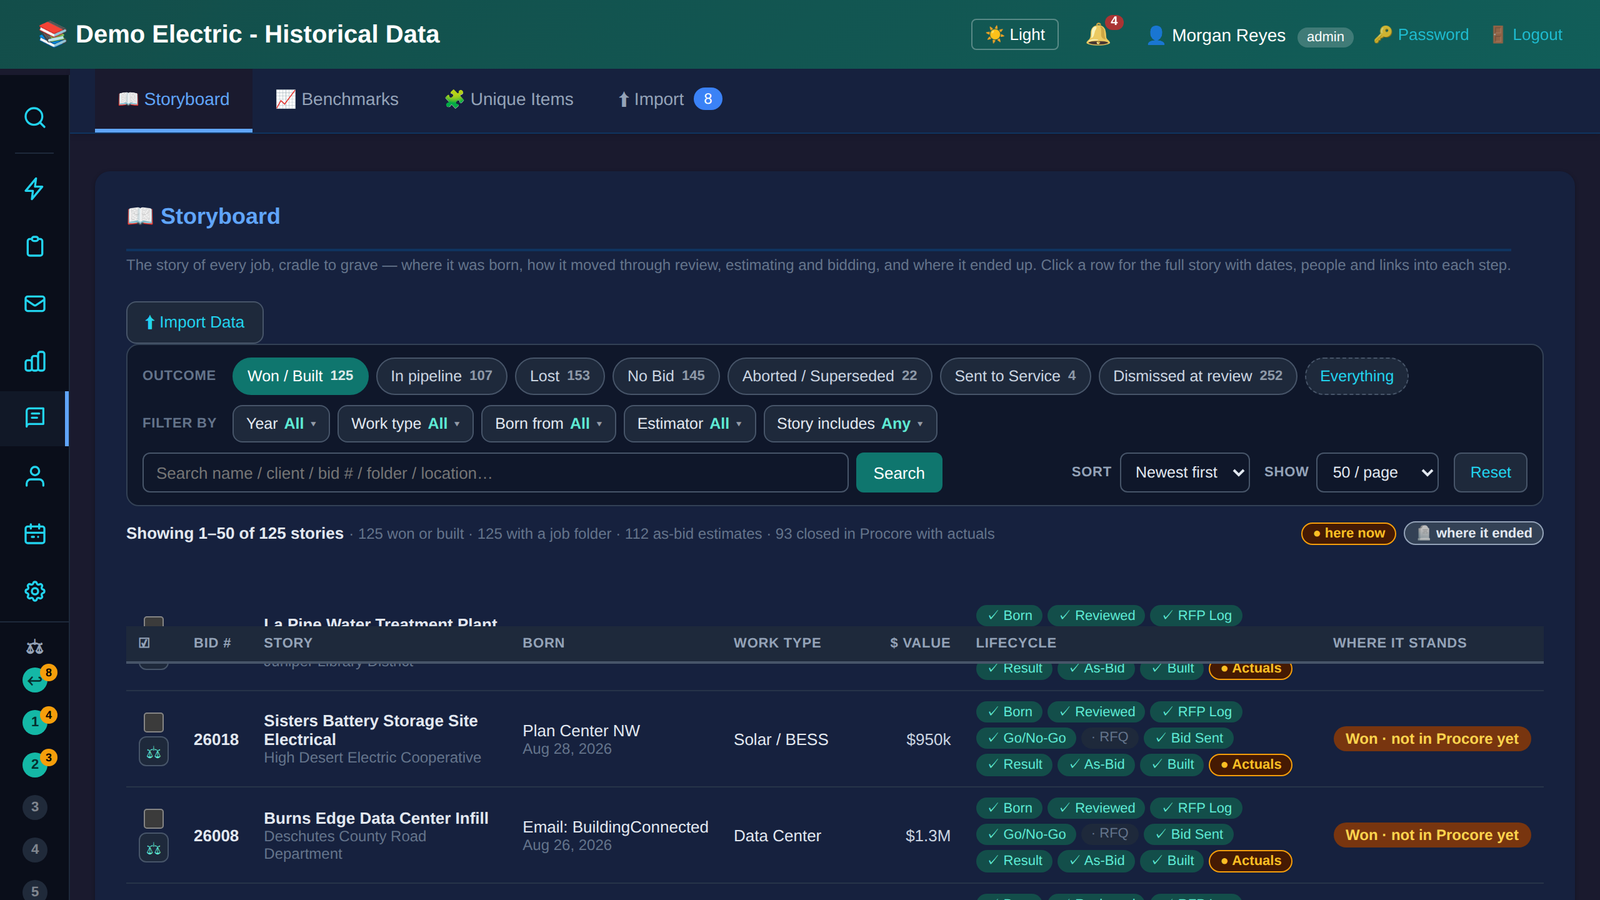Click the Password link
The image size is (1600, 900).
(1421, 35)
